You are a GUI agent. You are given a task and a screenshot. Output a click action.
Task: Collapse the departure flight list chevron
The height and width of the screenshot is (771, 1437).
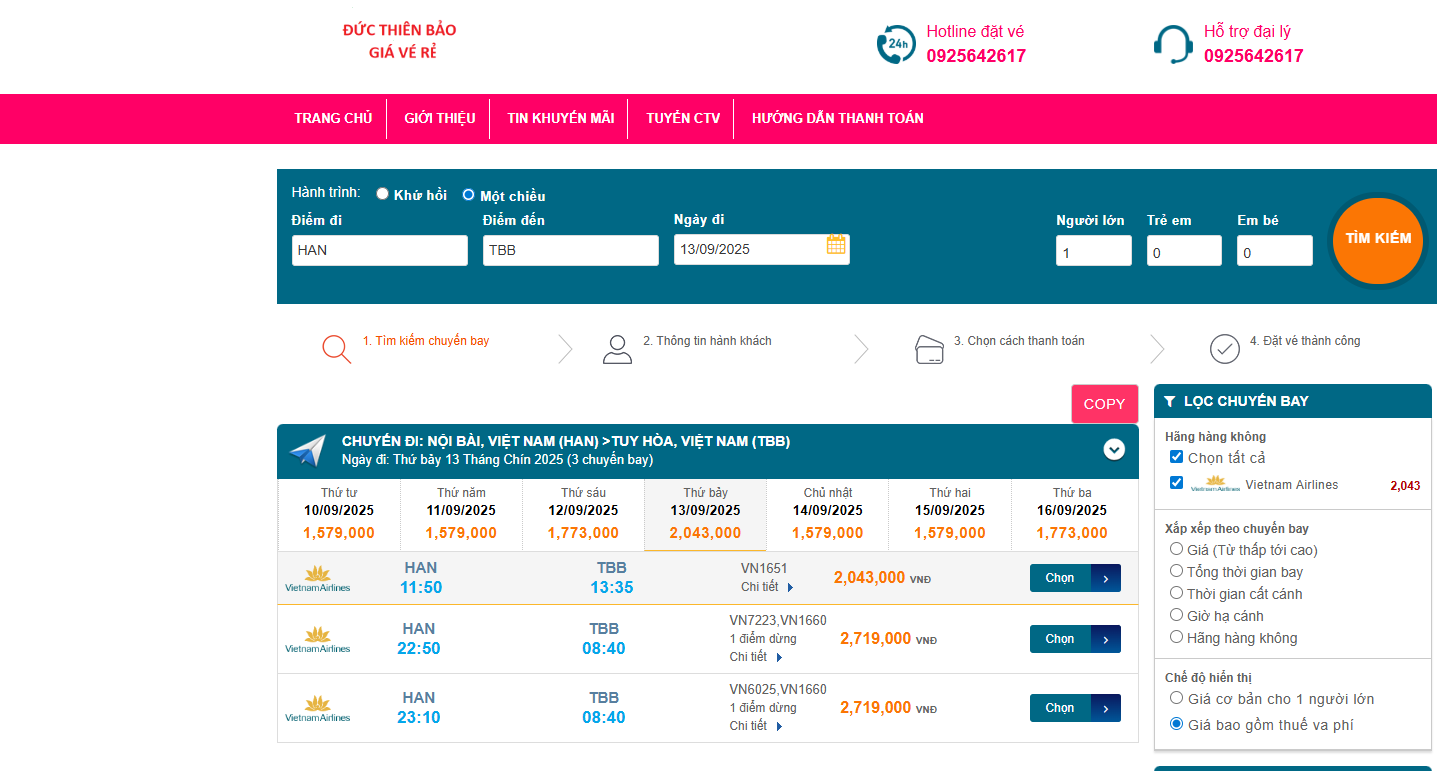pyautogui.click(x=1114, y=450)
